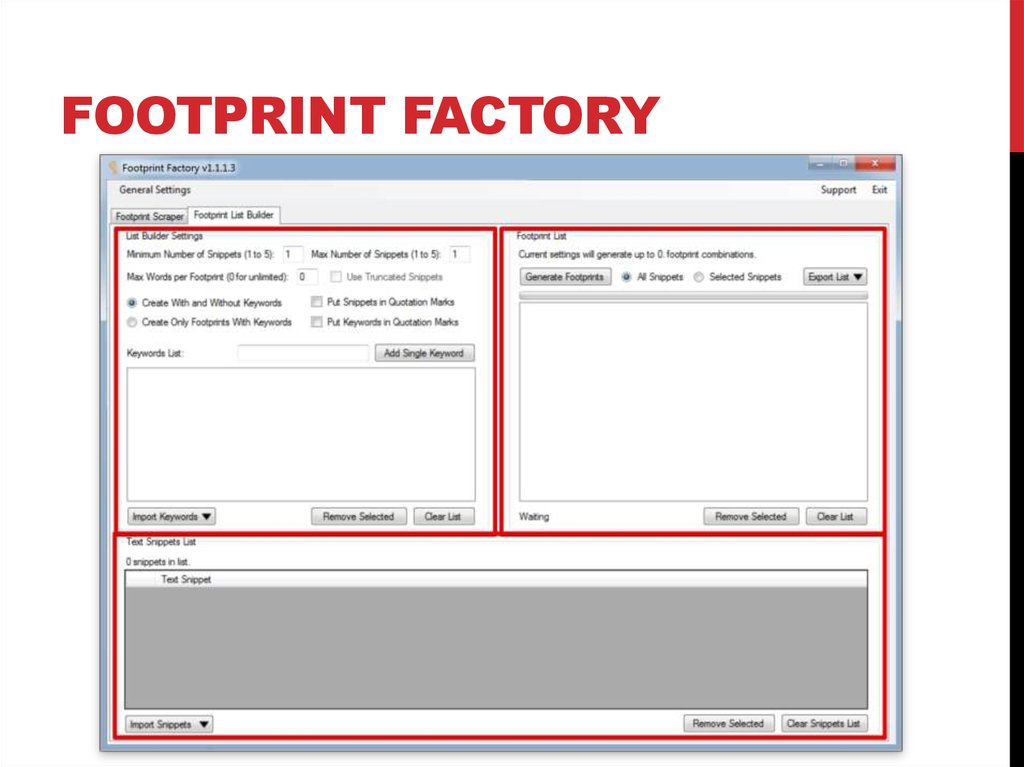Viewport: 1024px width, 767px height.
Task: Expand the Export List dropdown
Action: click(x=835, y=277)
